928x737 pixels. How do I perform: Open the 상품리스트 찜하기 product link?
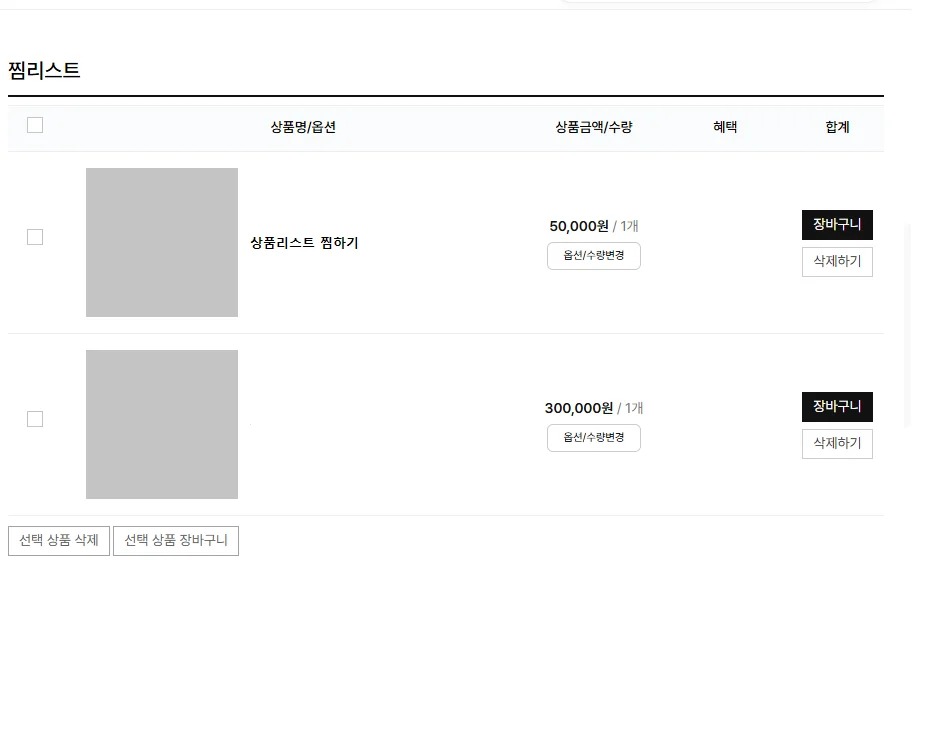tap(304, 243)
